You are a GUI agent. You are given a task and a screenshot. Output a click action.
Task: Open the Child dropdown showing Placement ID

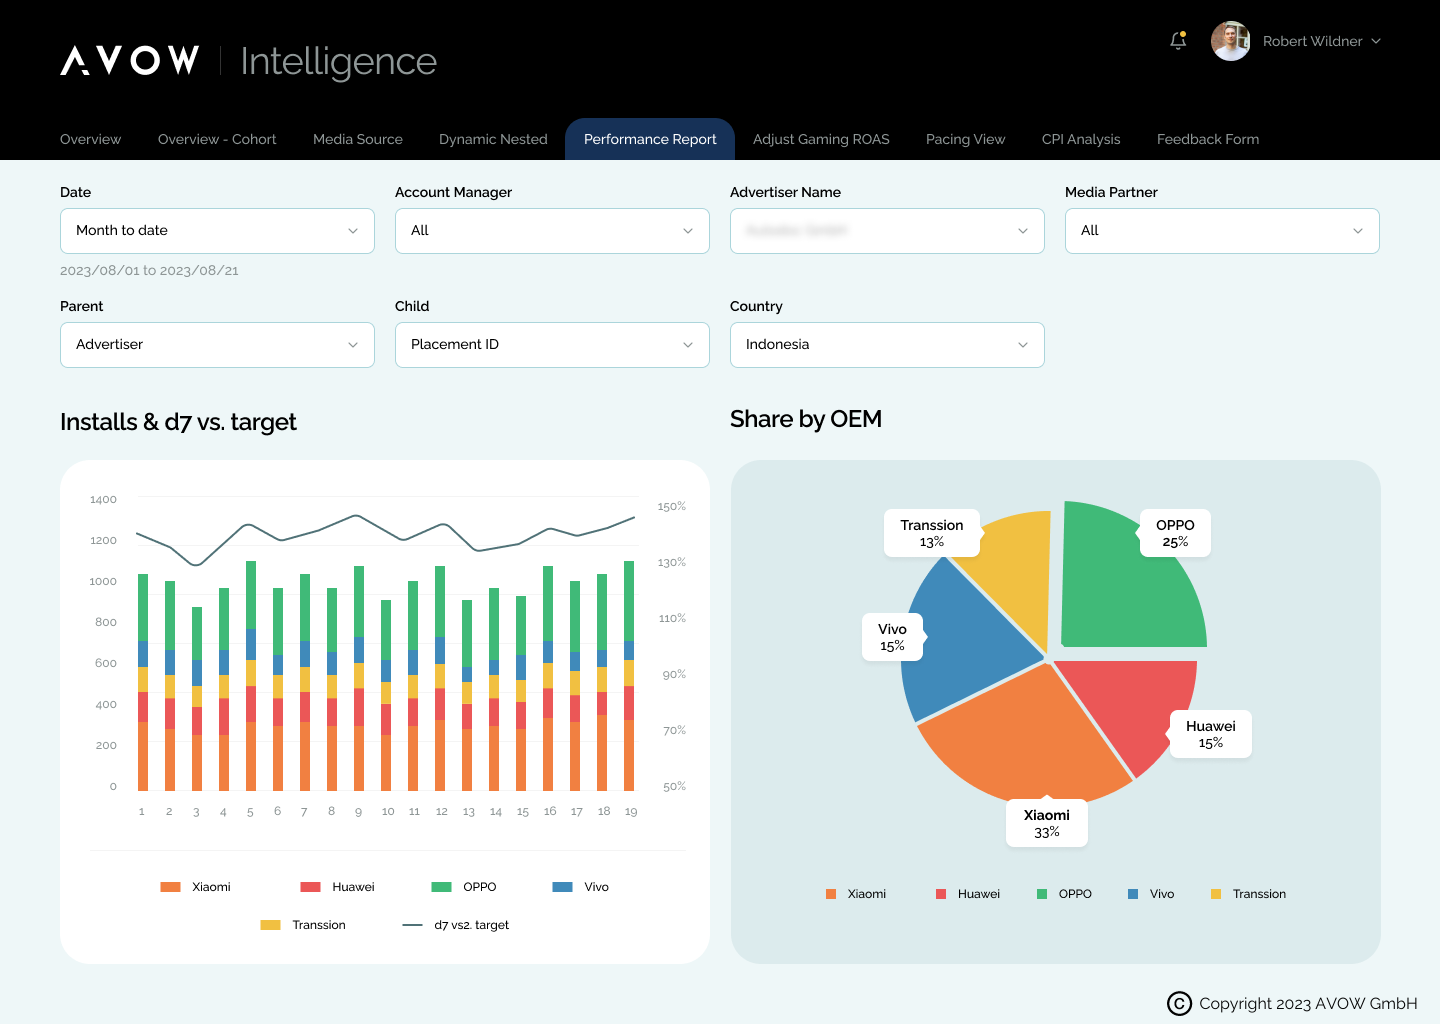[552, 345]
